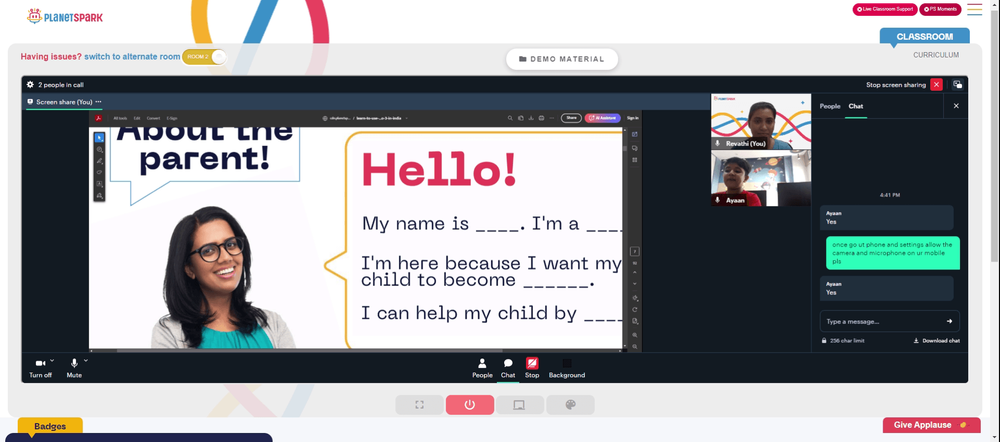Click the red power button
Screen dimensions: 1000x442
coord(469,405)
